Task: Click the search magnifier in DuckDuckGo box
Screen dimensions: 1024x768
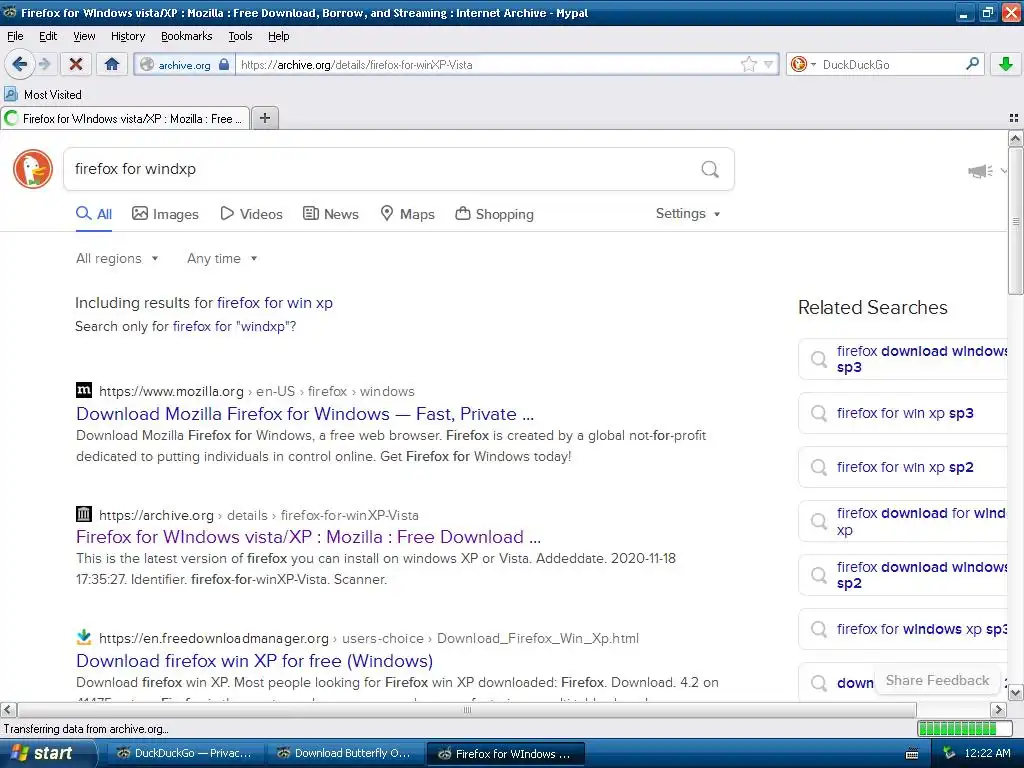Action: [x=710, y=169]
